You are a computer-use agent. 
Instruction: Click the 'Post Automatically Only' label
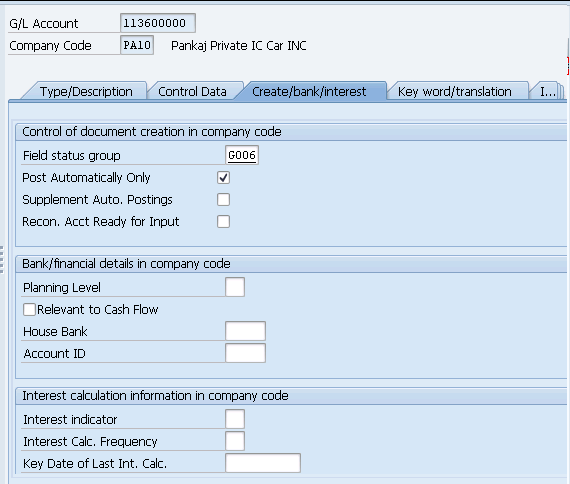pos(86,178)
